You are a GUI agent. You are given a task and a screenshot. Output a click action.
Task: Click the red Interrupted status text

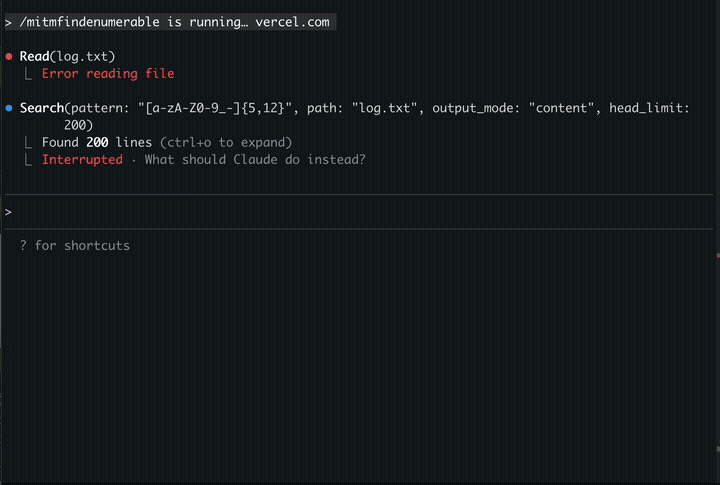(x=82, y=160)
